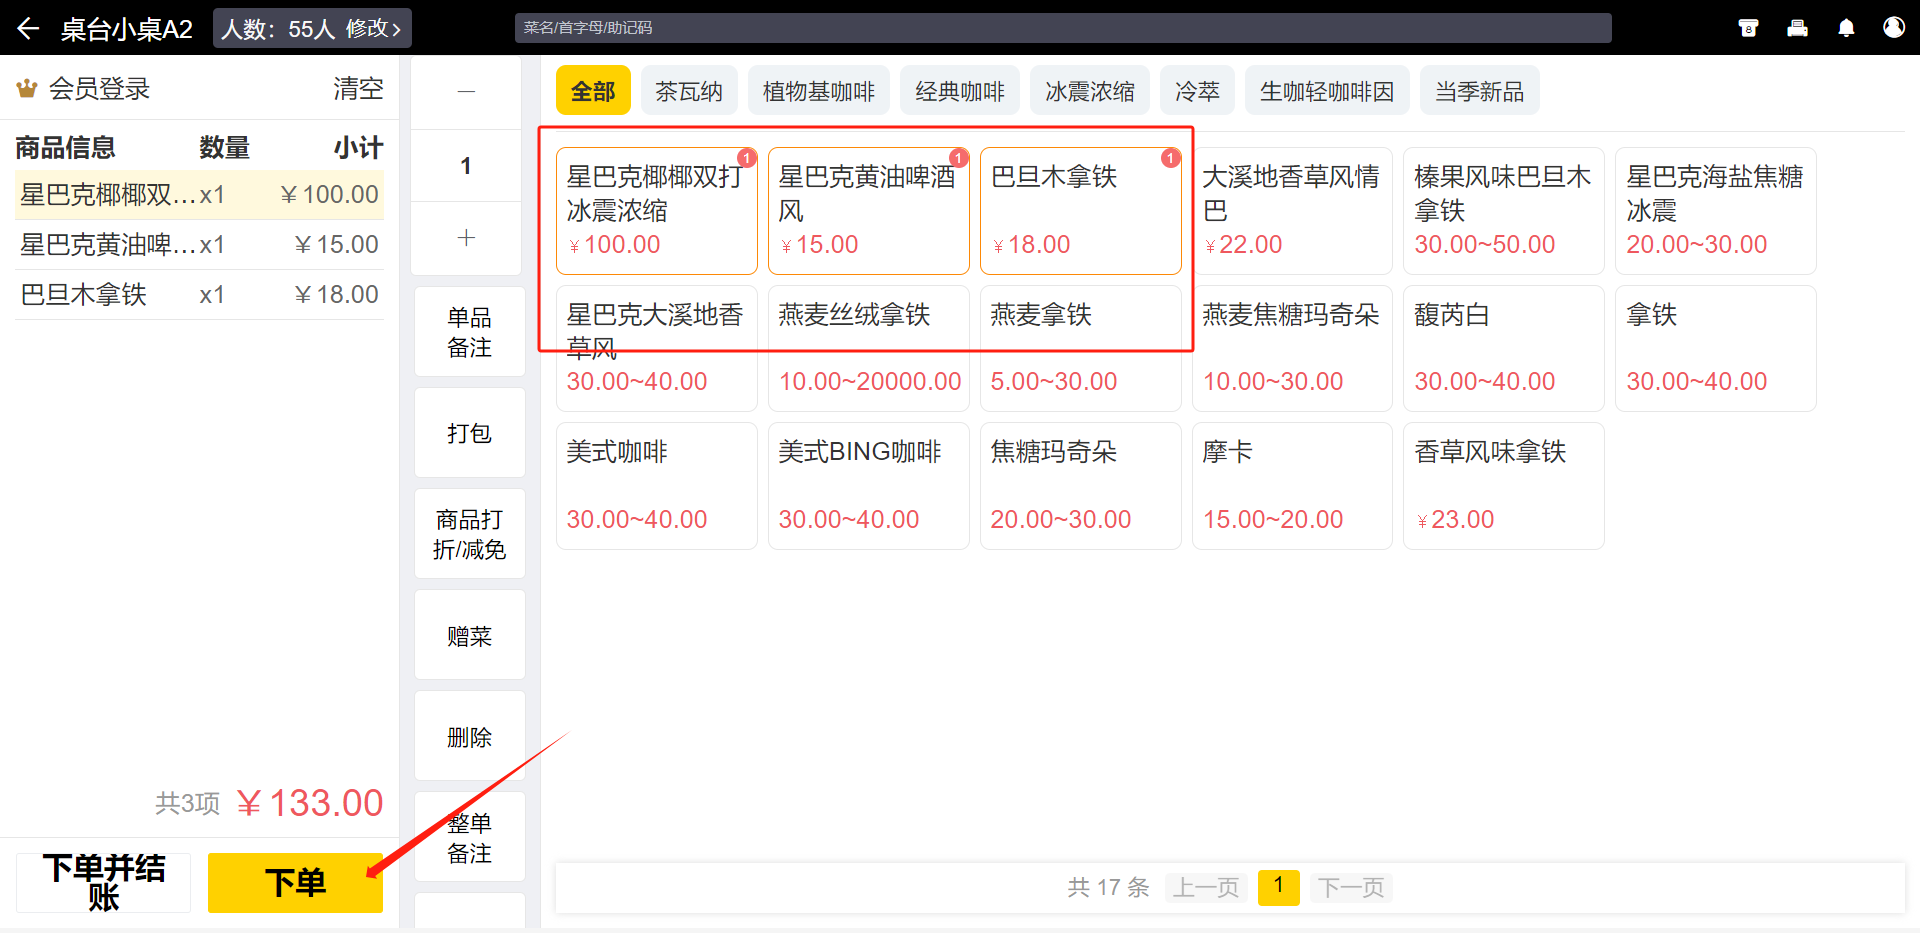This screenshot has width=1920, height=933.
Task: Switch to the 茶瓦纳 category tab
Action: click(689, 91)
